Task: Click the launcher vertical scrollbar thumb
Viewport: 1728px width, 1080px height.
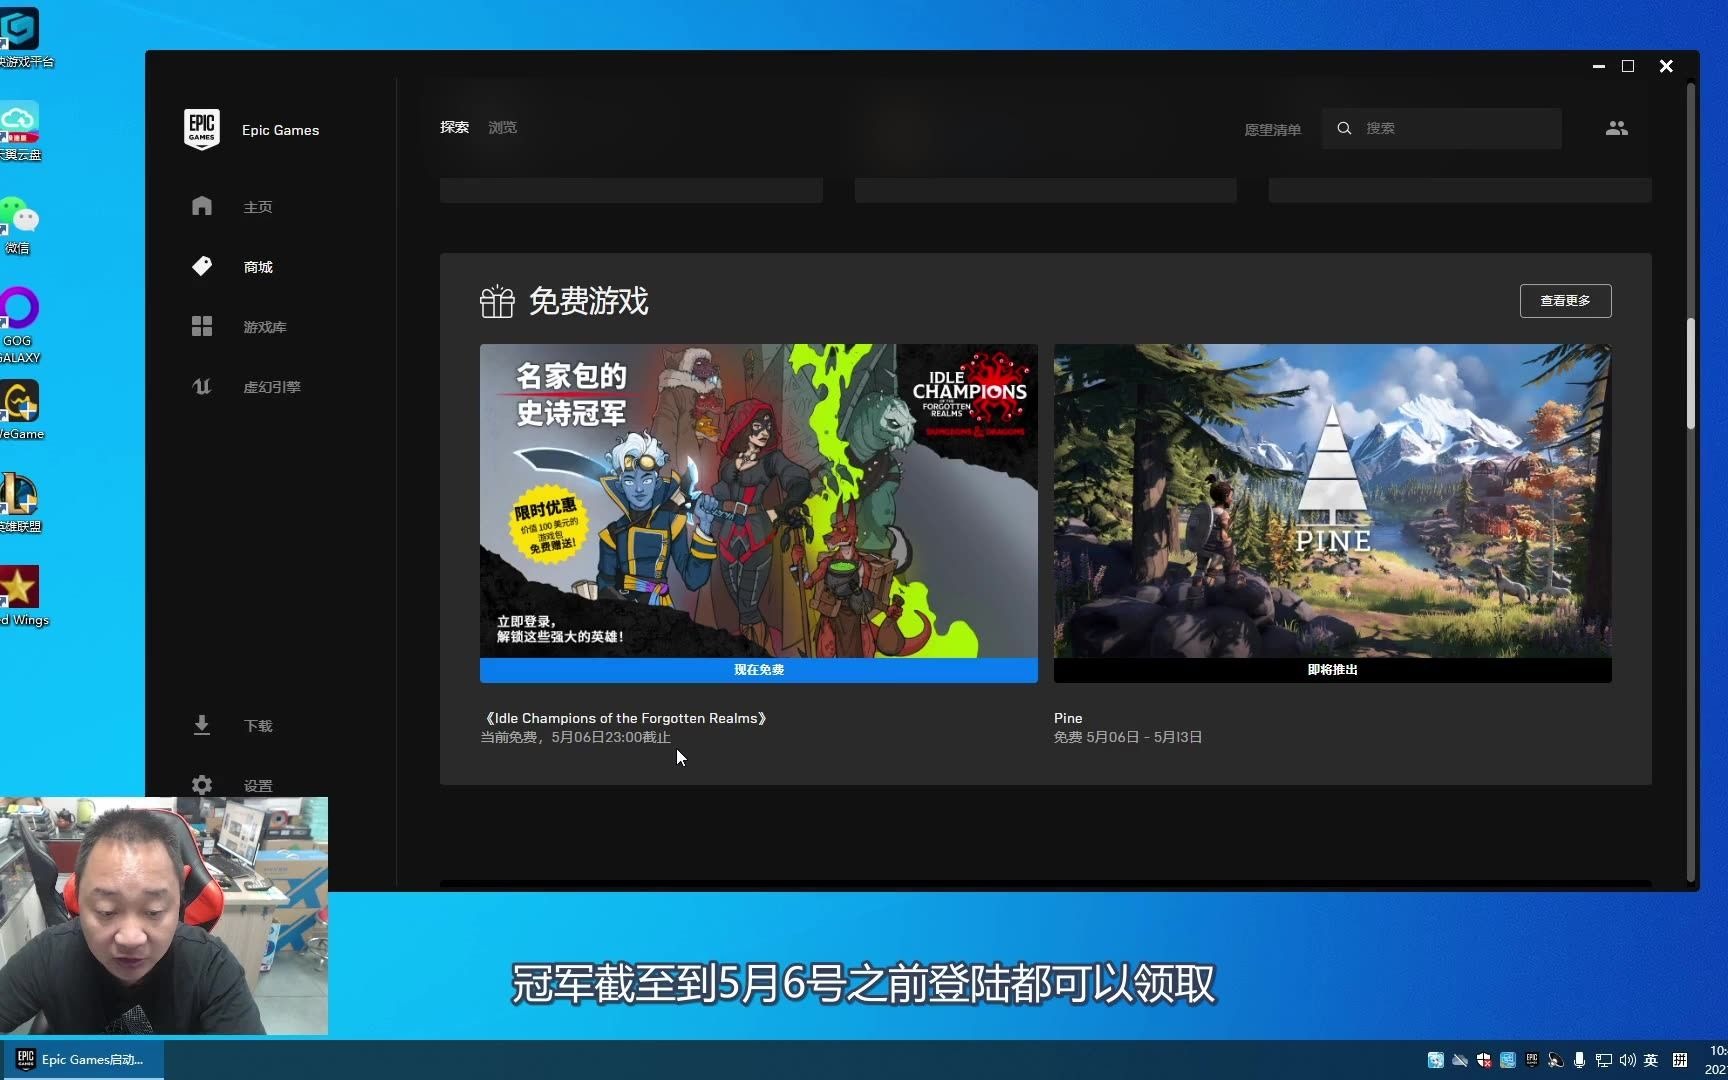Action: 1691,373
